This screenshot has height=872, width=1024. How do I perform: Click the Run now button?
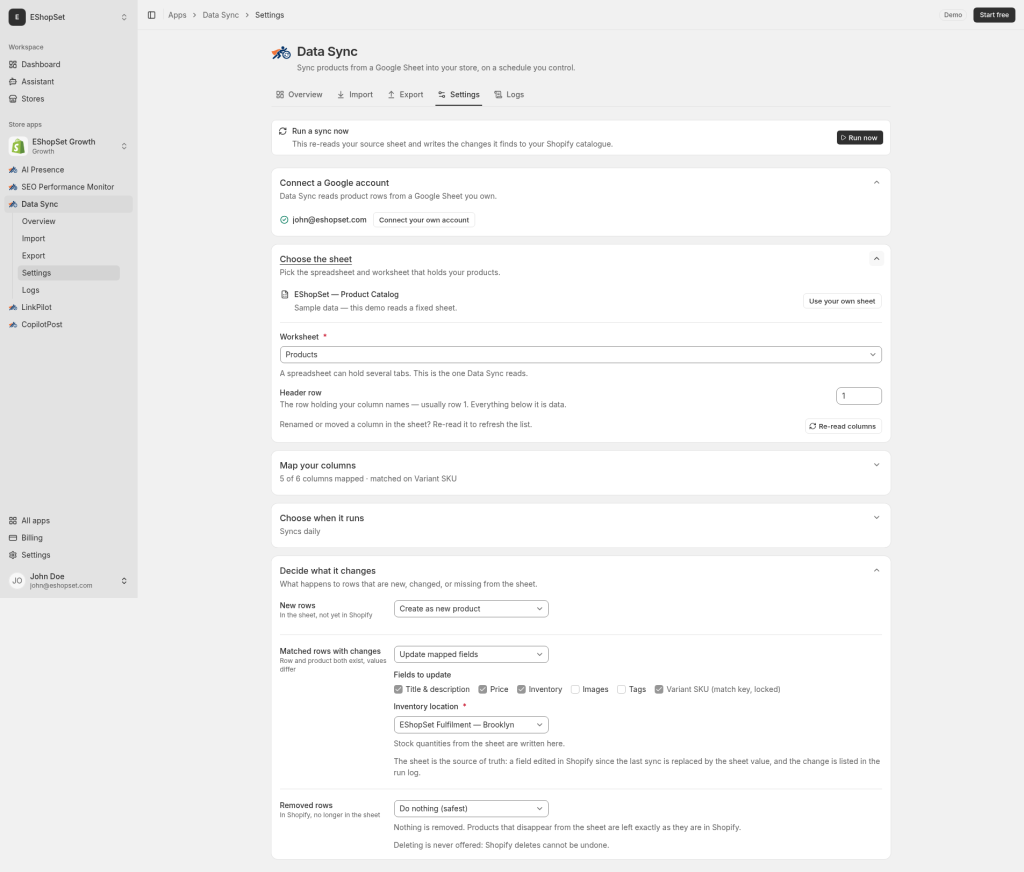coord(859,138)
